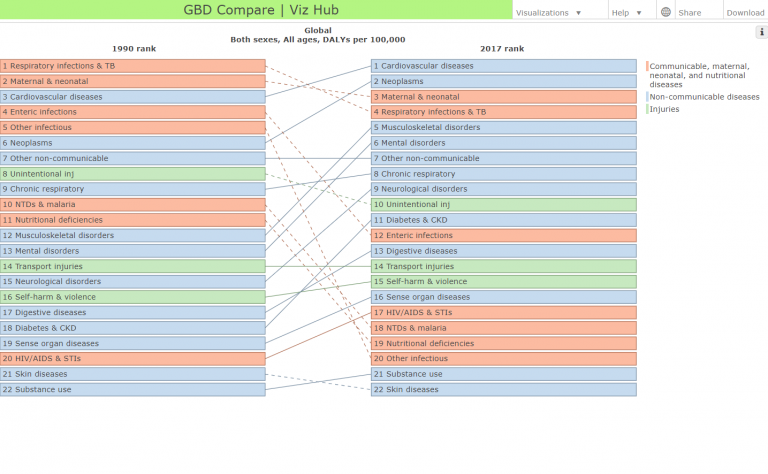Select Communicable diseases legend color swatch
Image resolution: width=768 pixels, height=474 pixels.
click(647, 66)
